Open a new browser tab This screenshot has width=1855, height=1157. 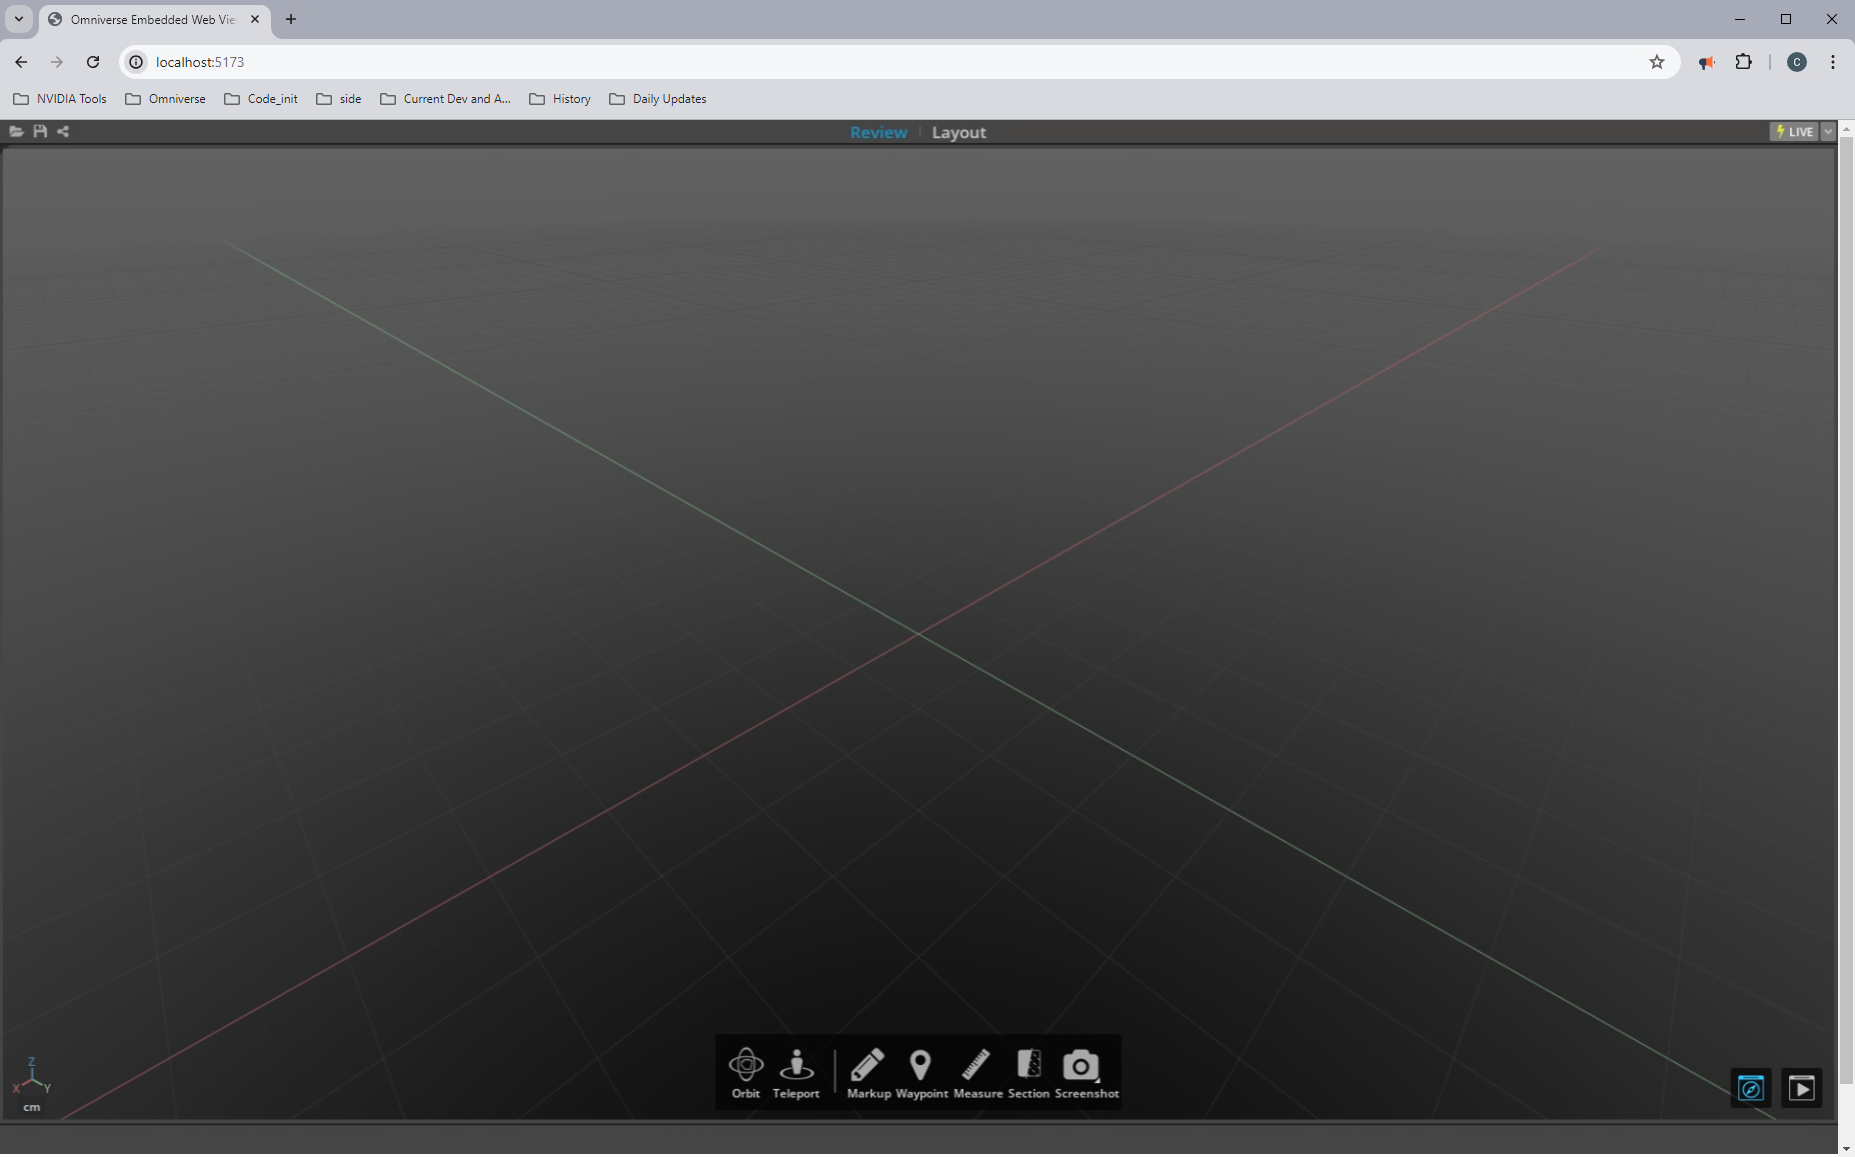[x=291, y=19]
